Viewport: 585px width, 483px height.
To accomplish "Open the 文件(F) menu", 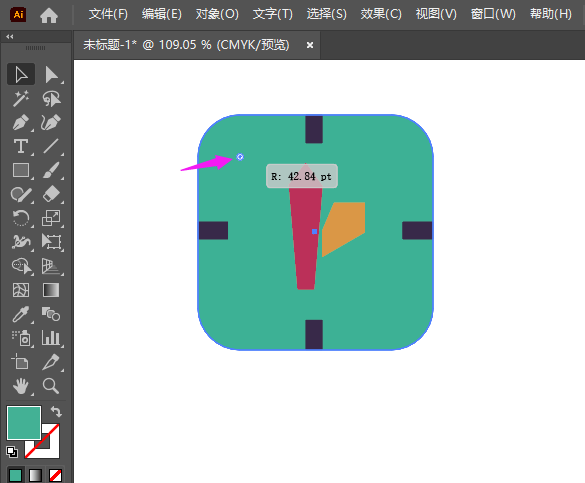I will tap(108, 14).
